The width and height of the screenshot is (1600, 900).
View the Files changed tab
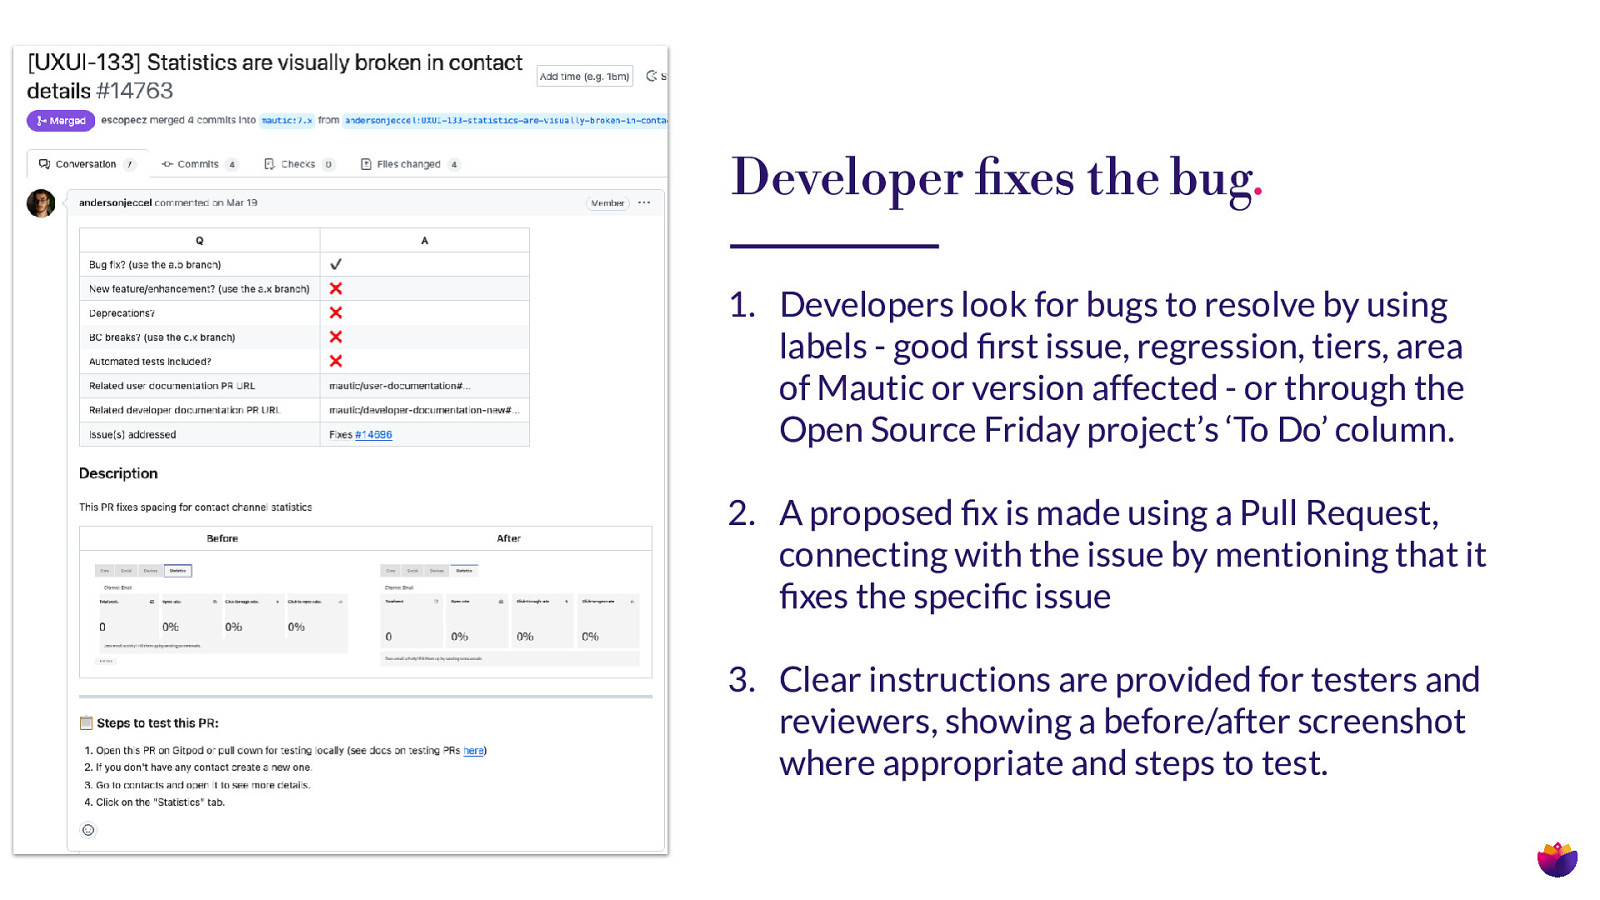(410, 164)
